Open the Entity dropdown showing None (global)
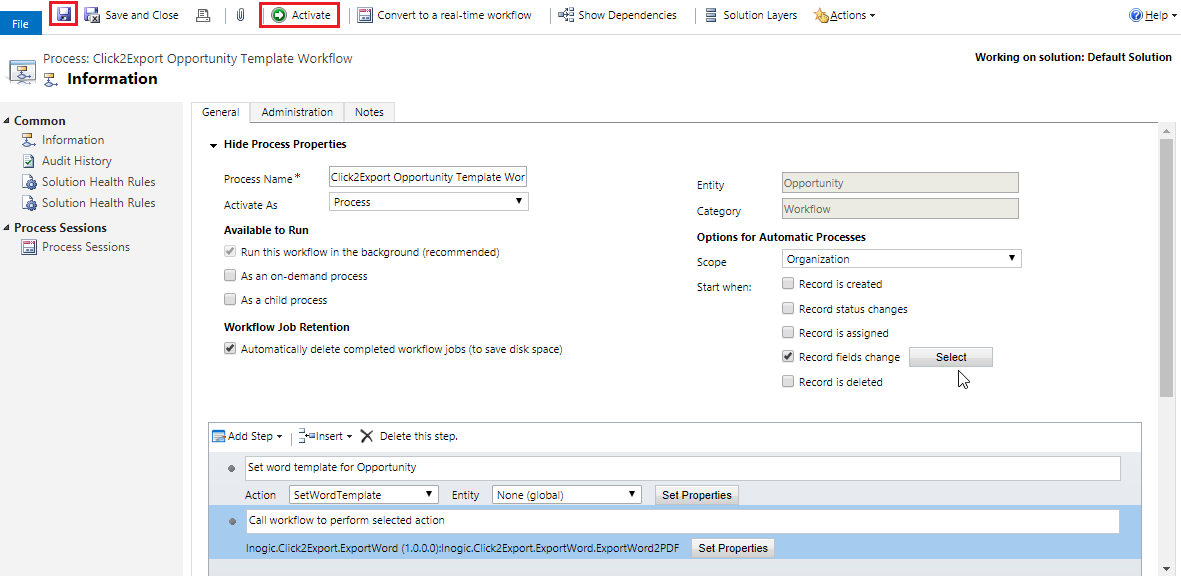The width and height of the screenshot is (1181, 576). [566, 495]
